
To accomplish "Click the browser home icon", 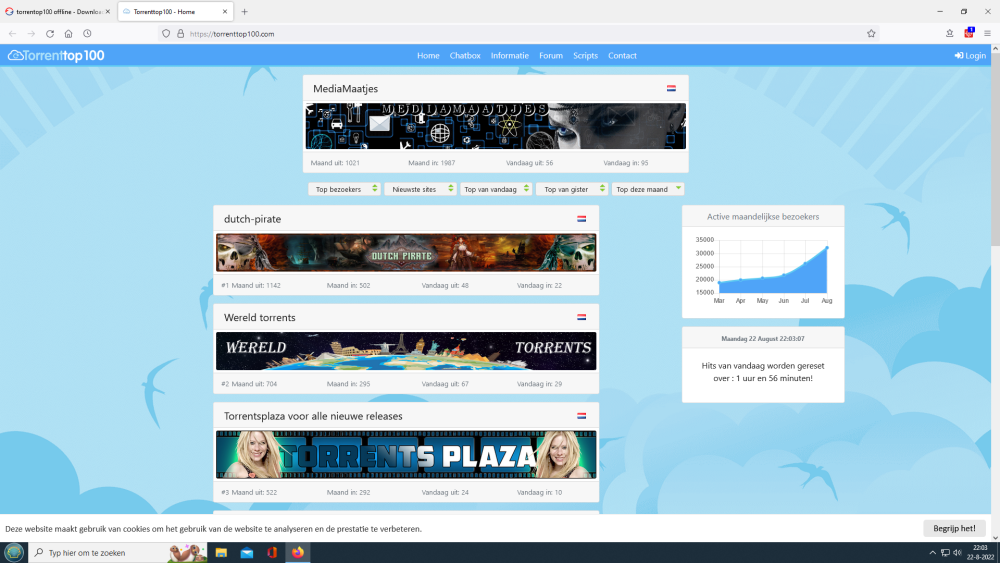I will pyautogui.click(x=68, y=33).
